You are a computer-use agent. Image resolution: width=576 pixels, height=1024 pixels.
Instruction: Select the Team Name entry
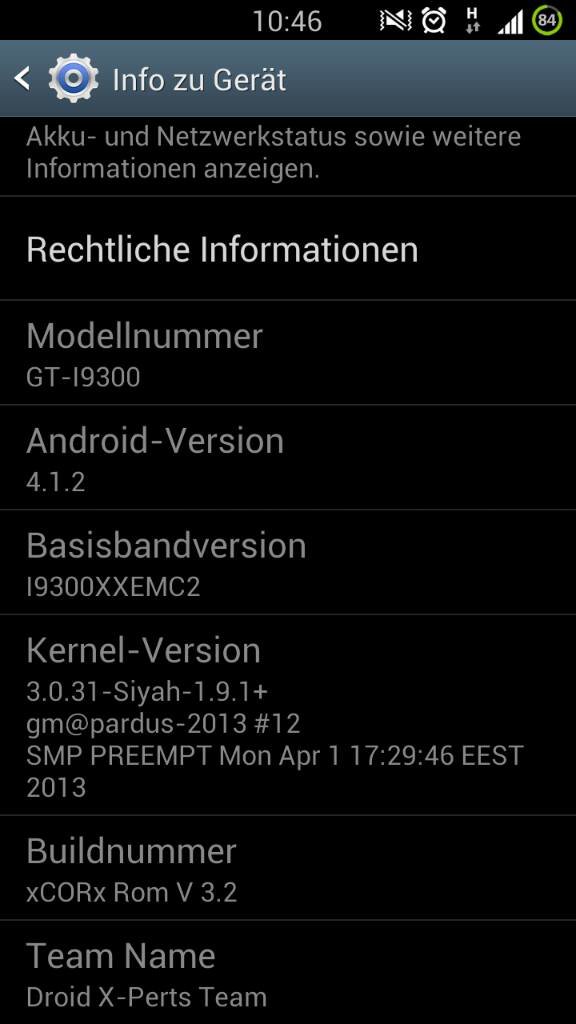(288, 972)
